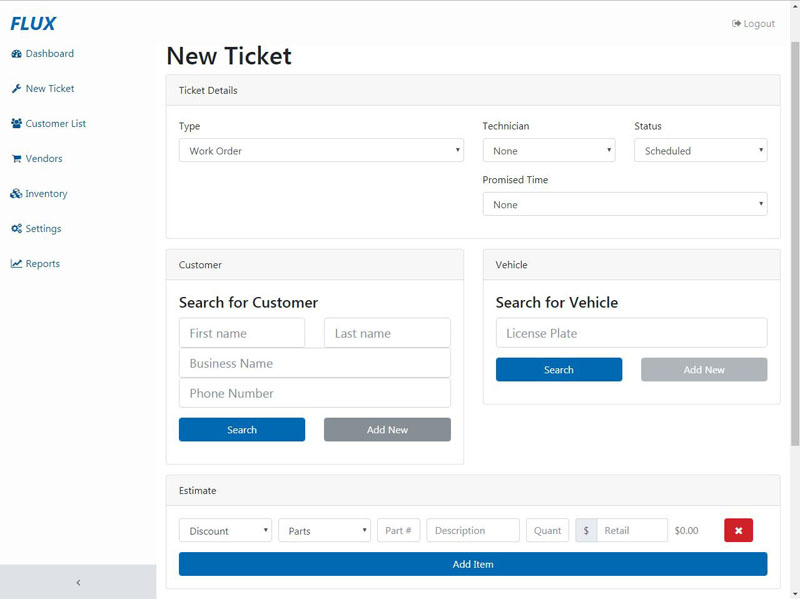This screenshot has height=599, width=800.
Task: Change the Status dropdown from Scheduled
Action: (x=700, y=151)
